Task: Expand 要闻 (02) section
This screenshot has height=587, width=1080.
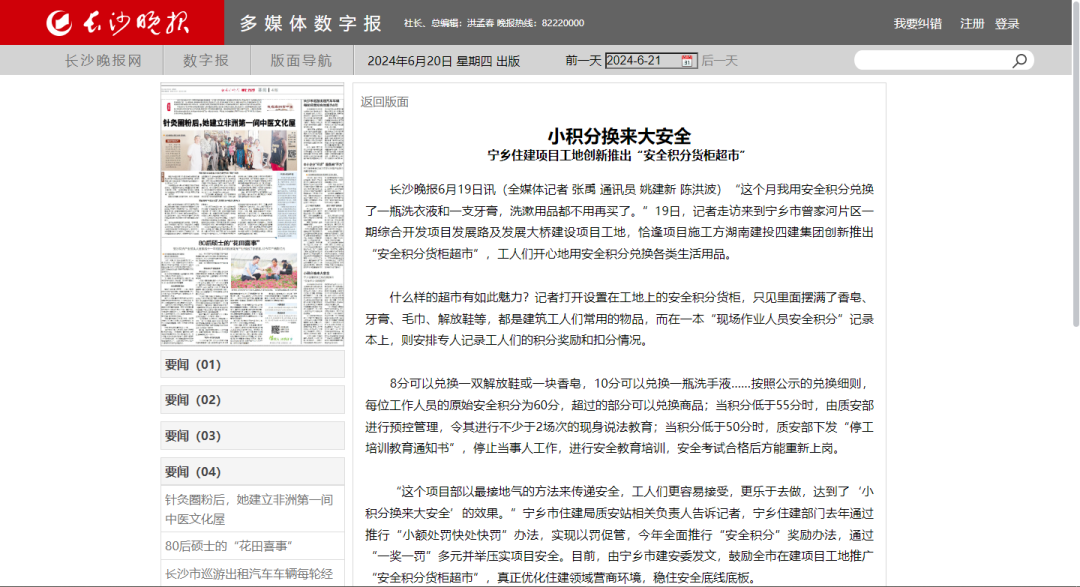Action: pyautogui.click(x=252, y=400)
